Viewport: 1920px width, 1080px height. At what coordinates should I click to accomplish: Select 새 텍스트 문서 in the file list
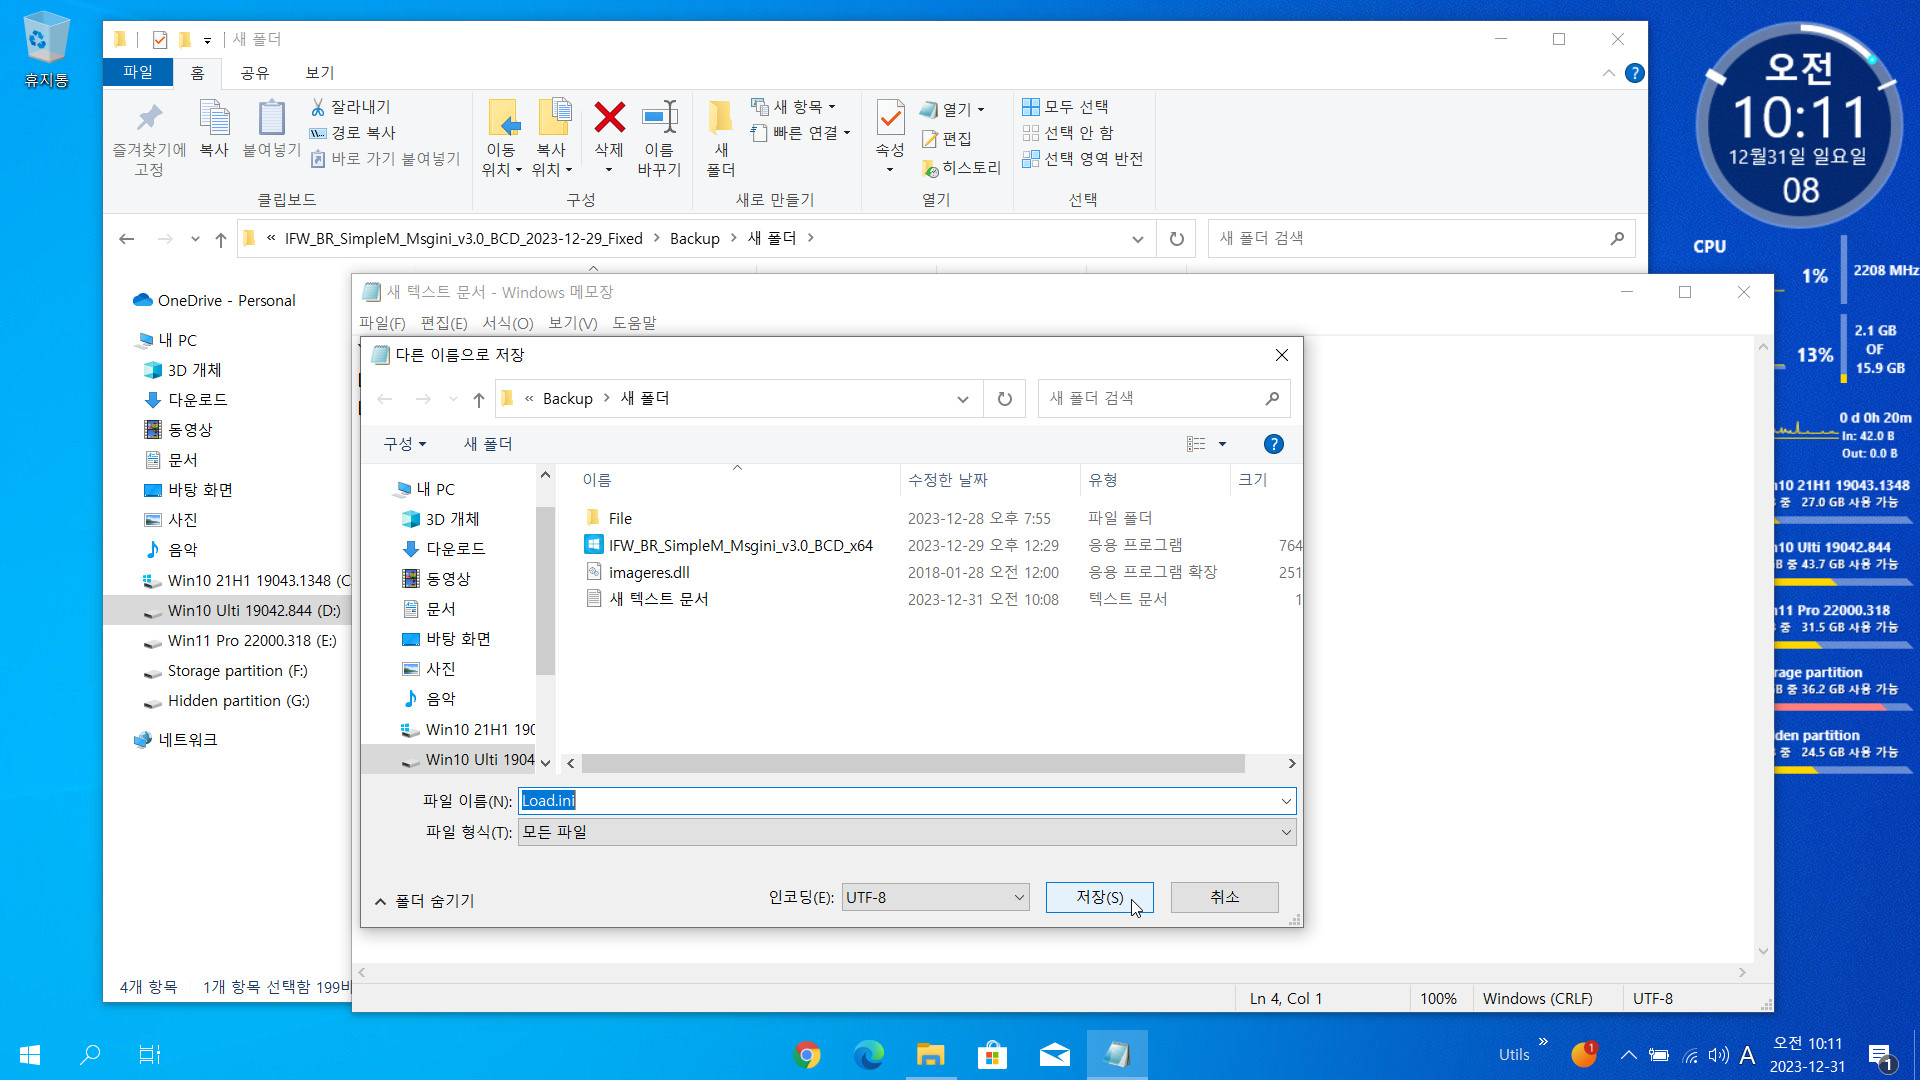coord(658,599)
